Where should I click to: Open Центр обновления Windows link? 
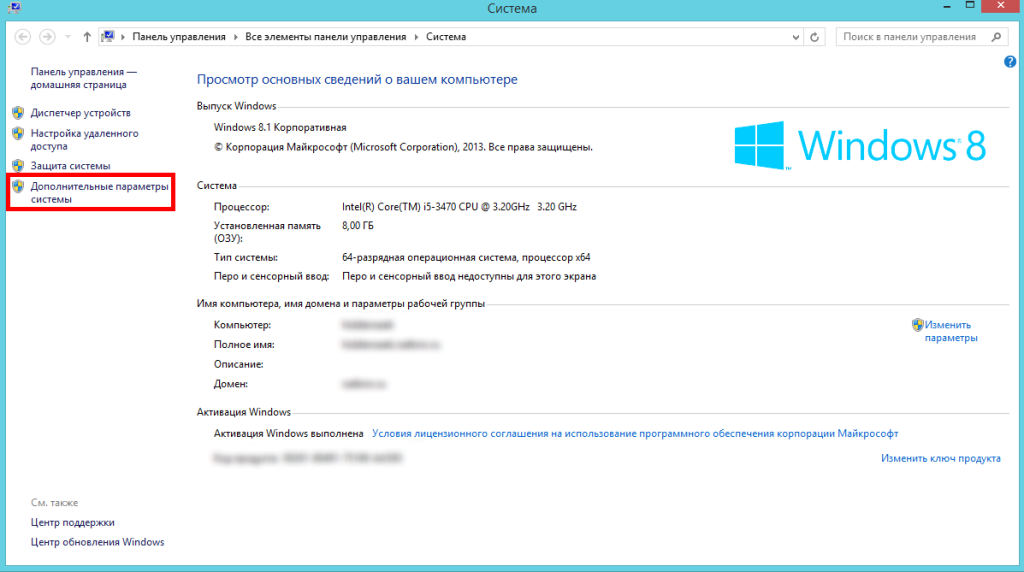(97, 542)
